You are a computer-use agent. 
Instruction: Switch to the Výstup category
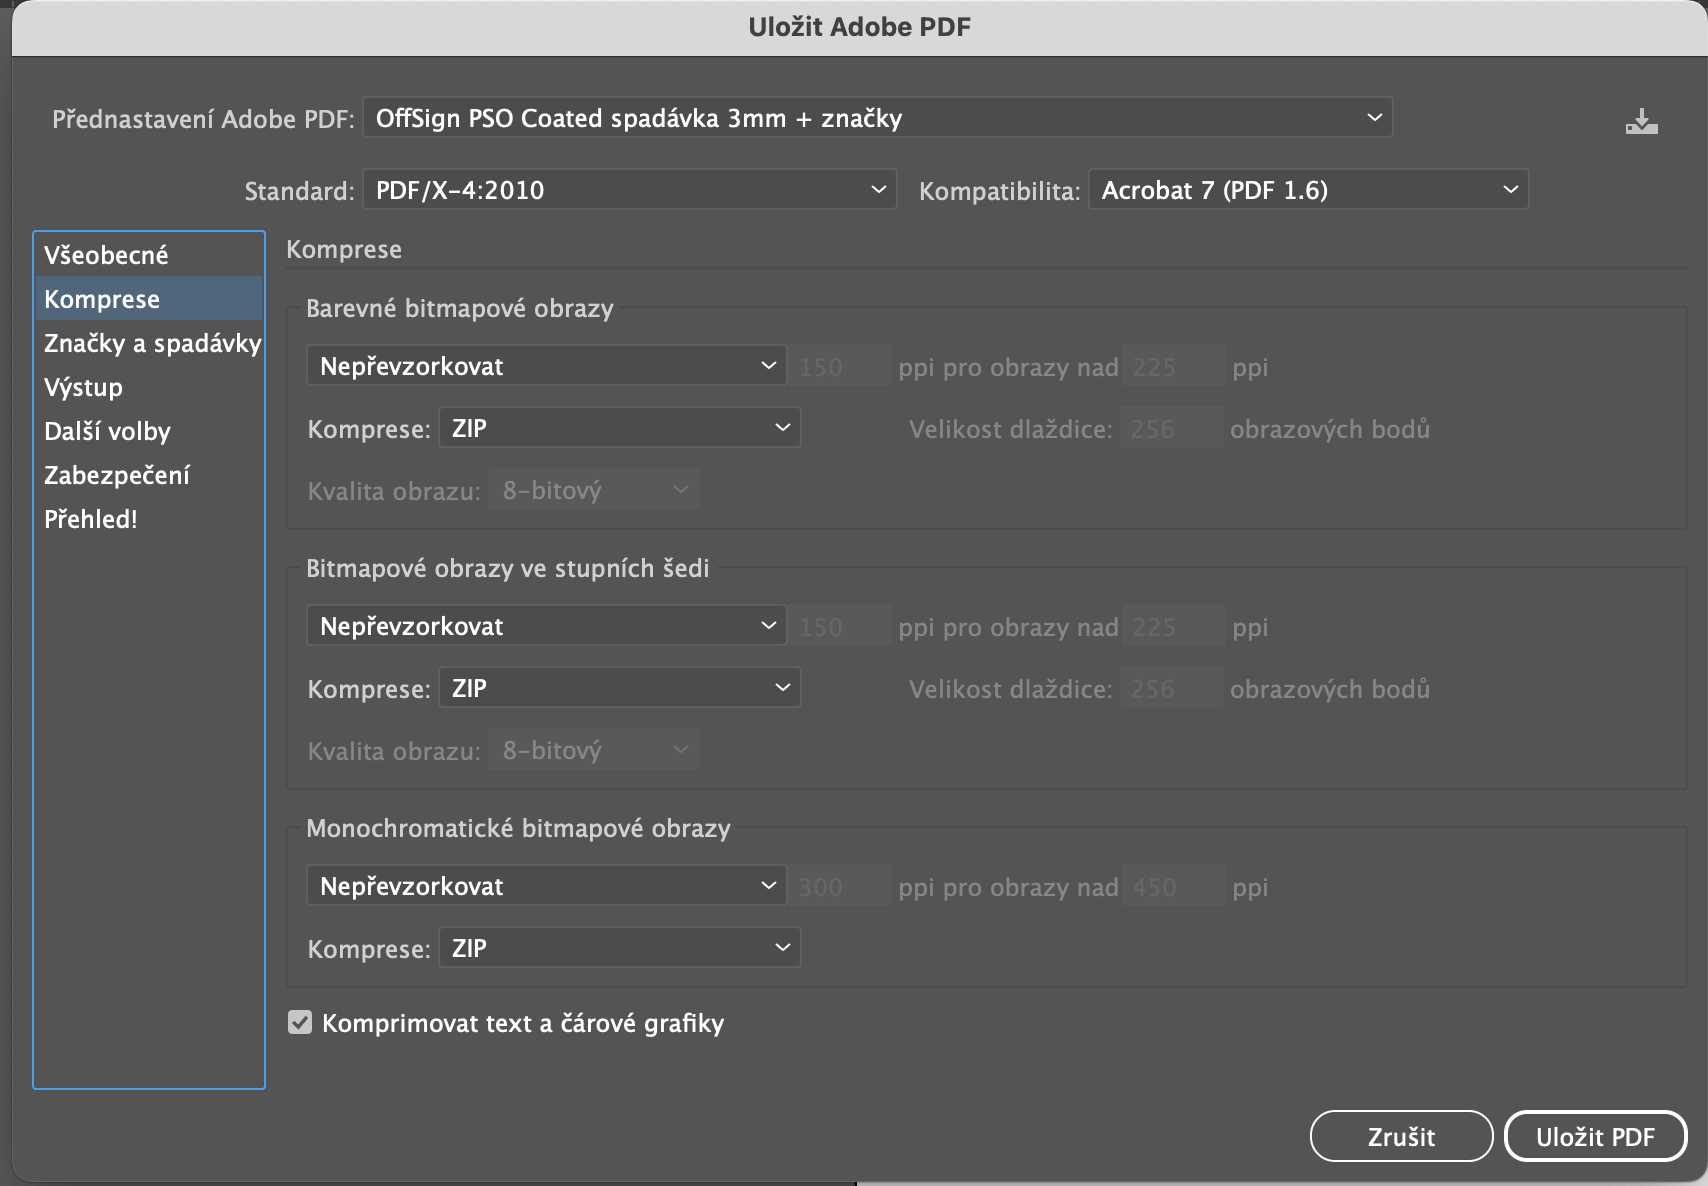[149, 387]
